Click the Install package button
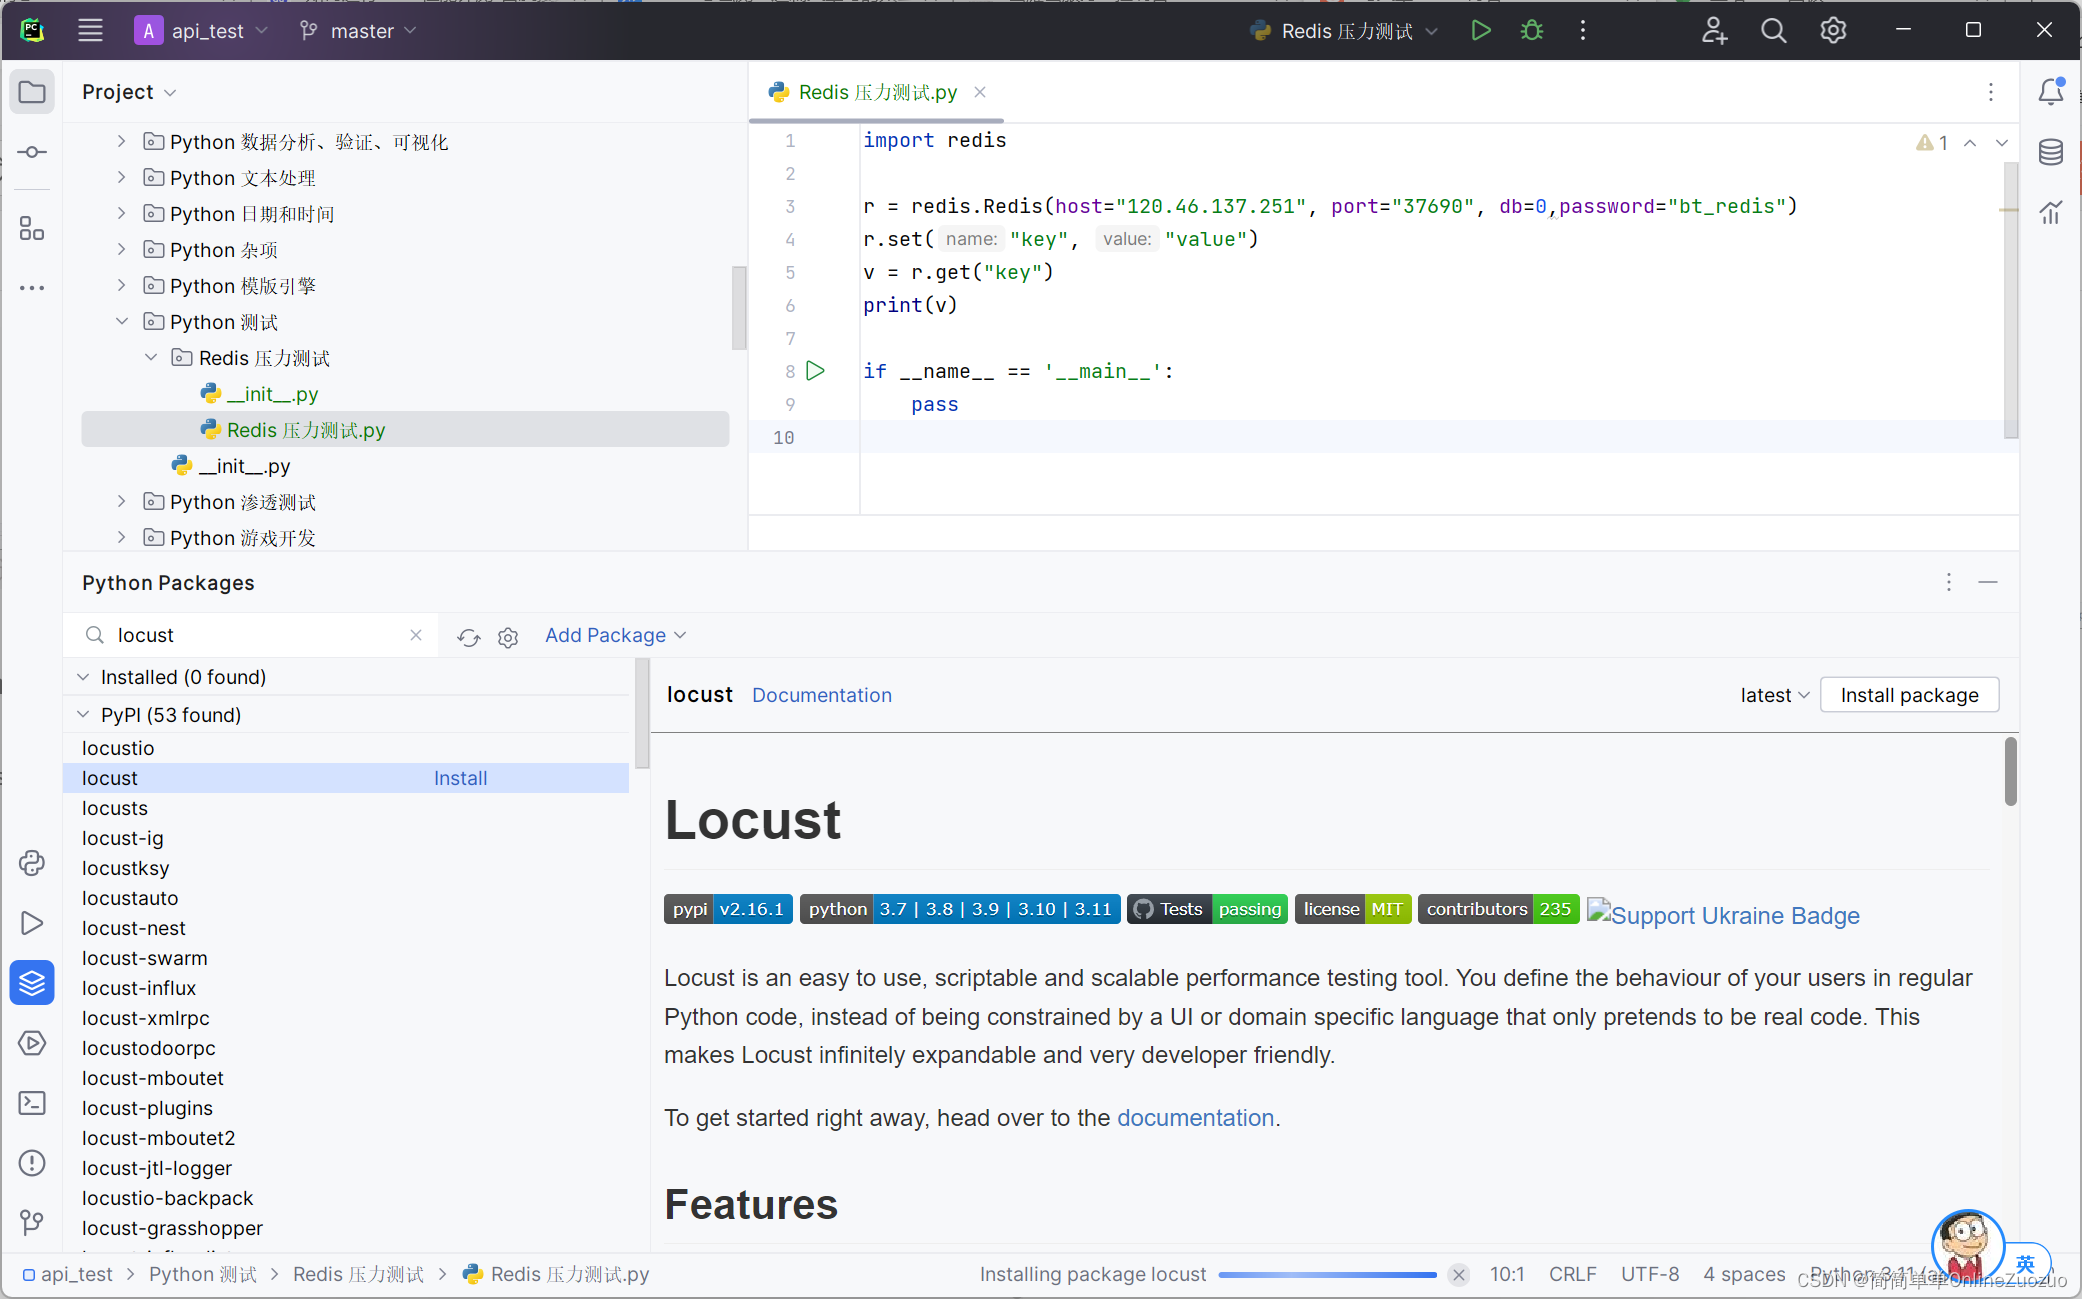The width and height of the screenshot is (2082, 1299). 1908,695
